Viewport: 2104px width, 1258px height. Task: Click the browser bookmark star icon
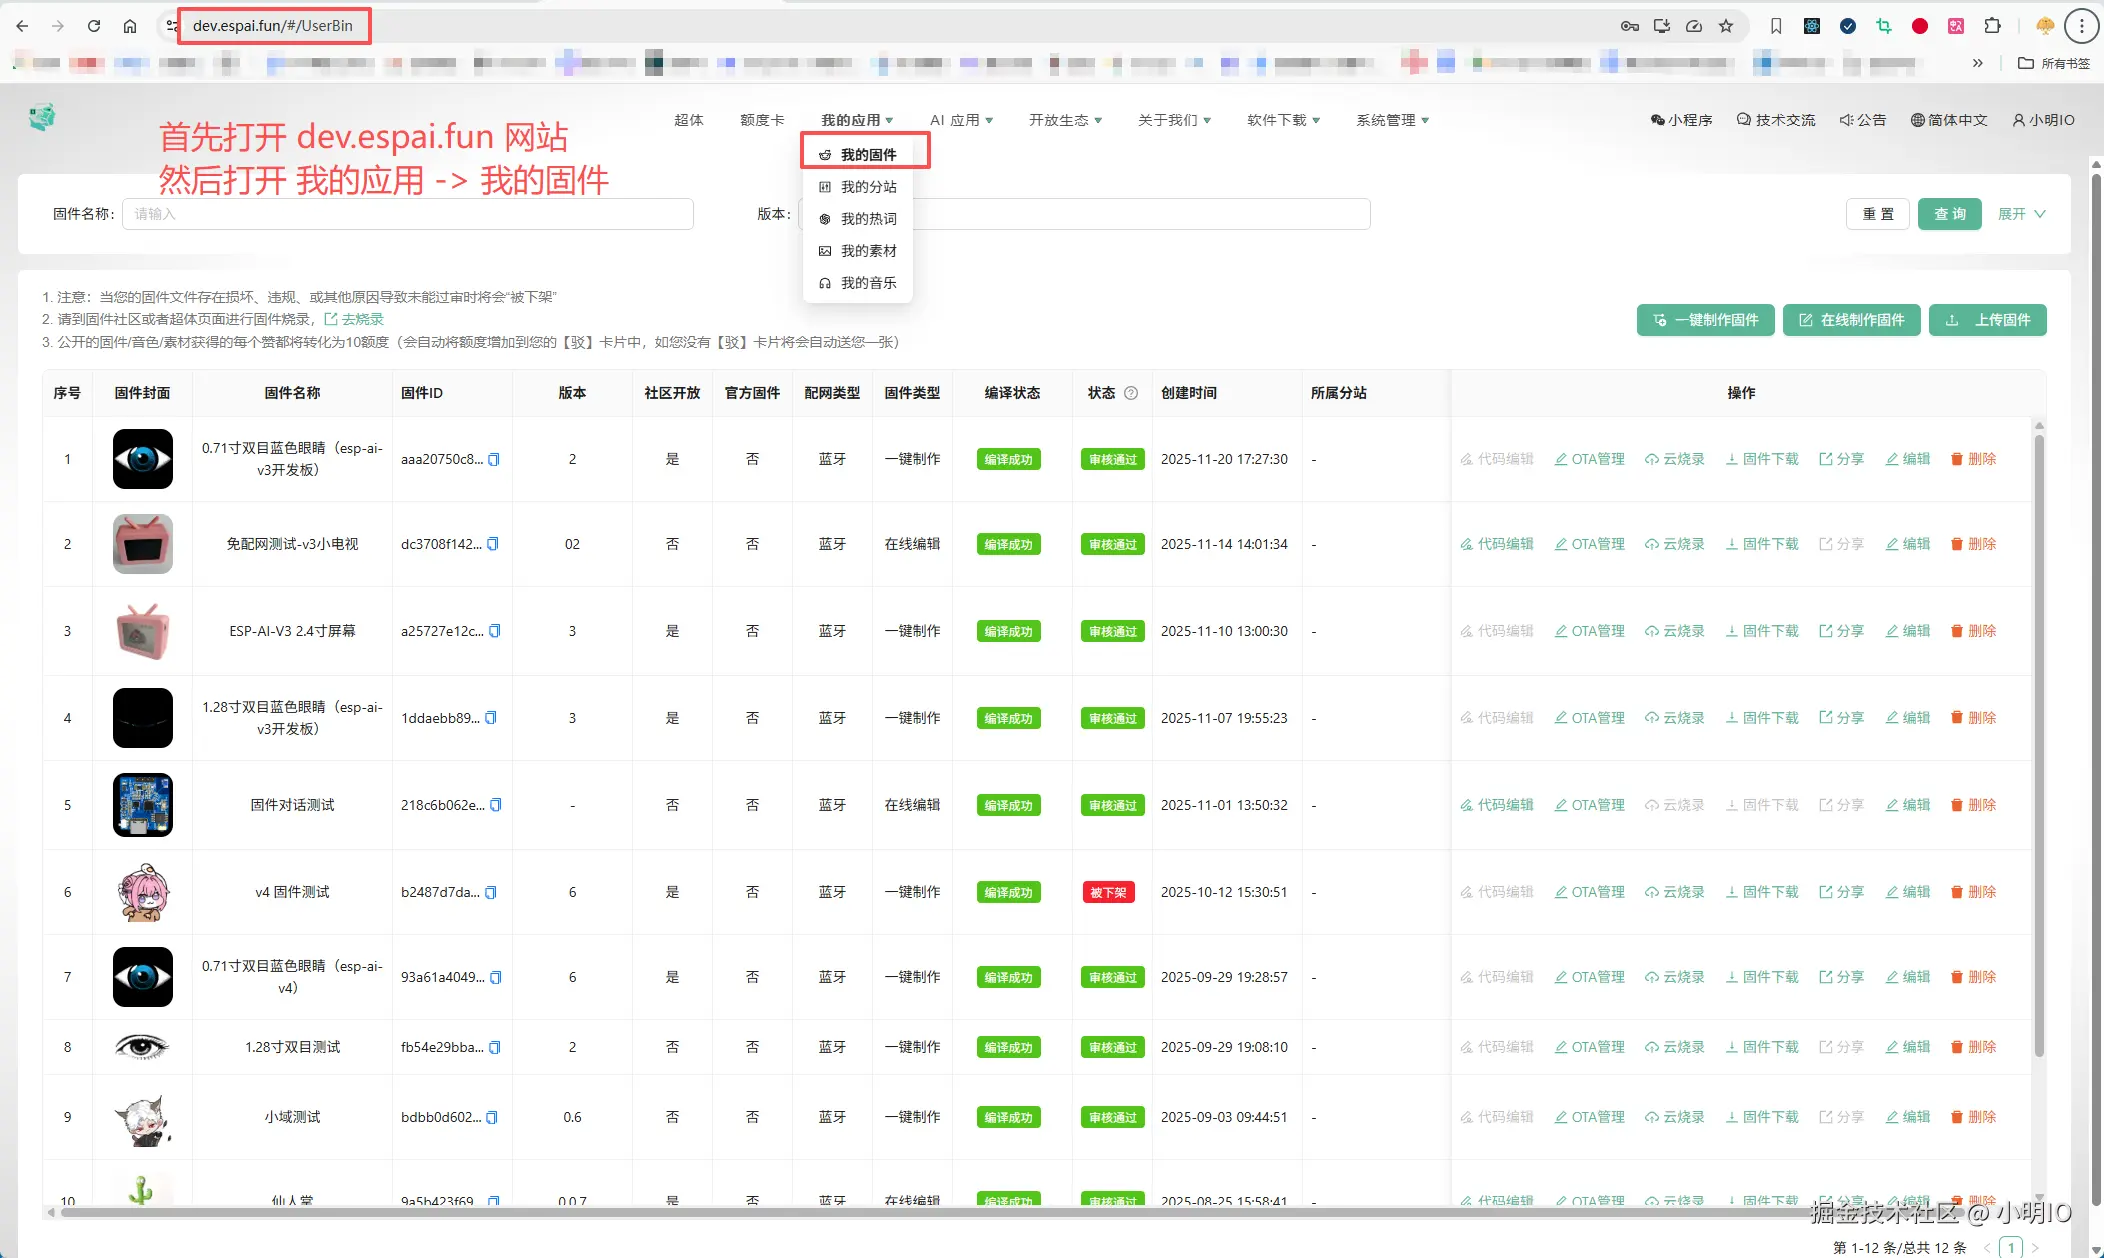tap(1726, 26)
